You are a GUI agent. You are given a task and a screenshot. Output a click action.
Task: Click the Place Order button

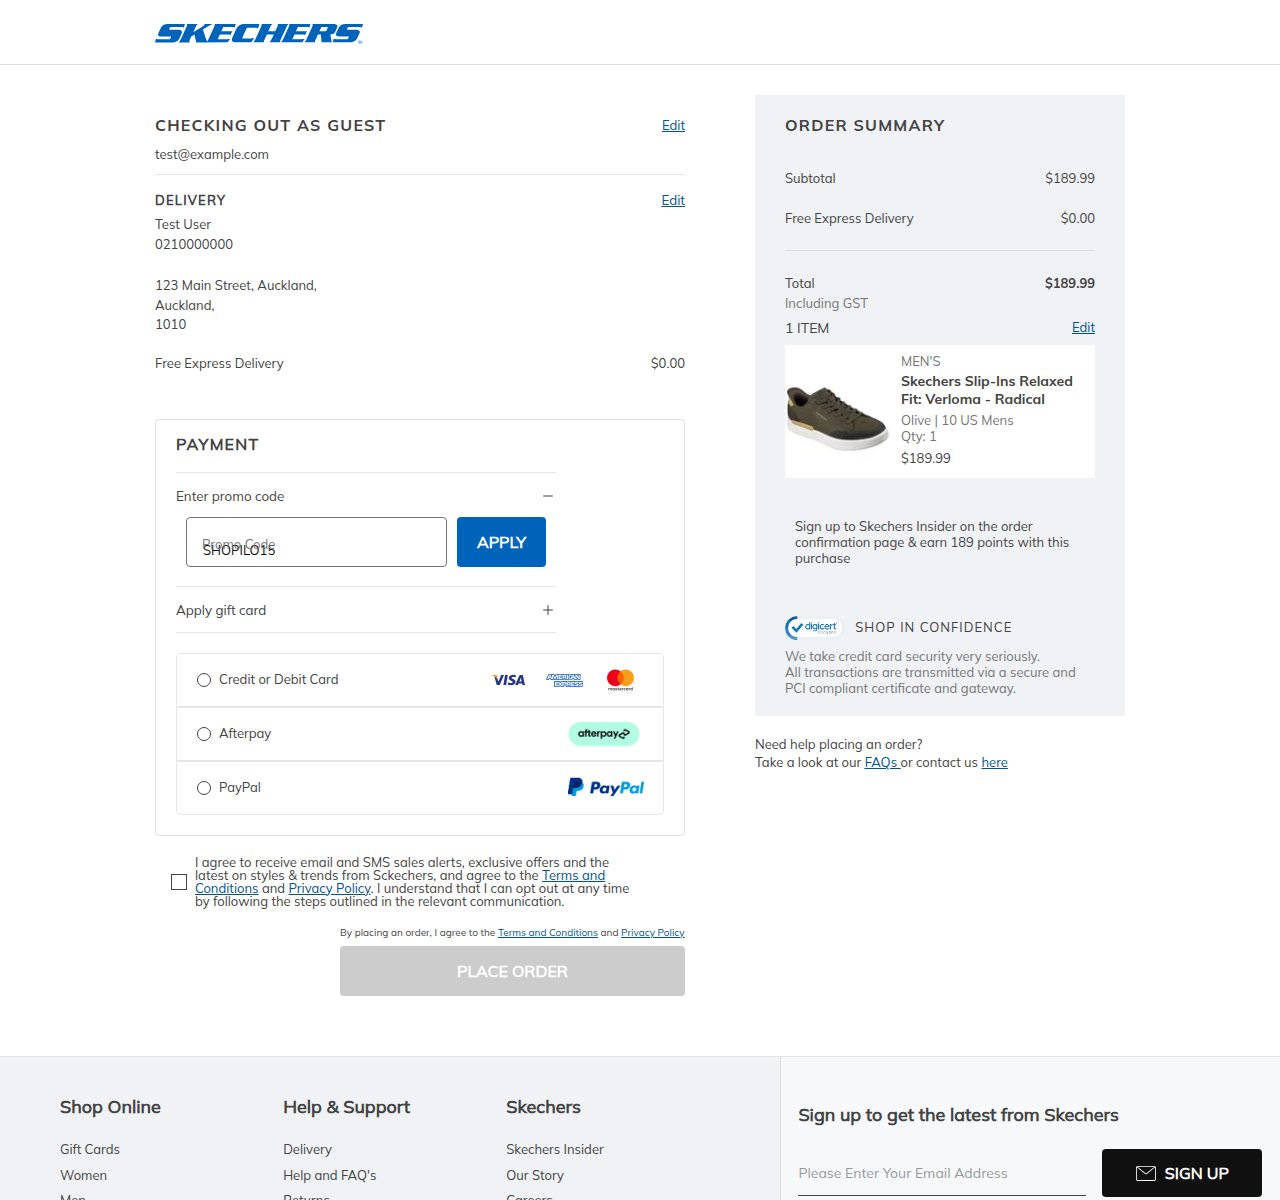[x=512, y=971]
